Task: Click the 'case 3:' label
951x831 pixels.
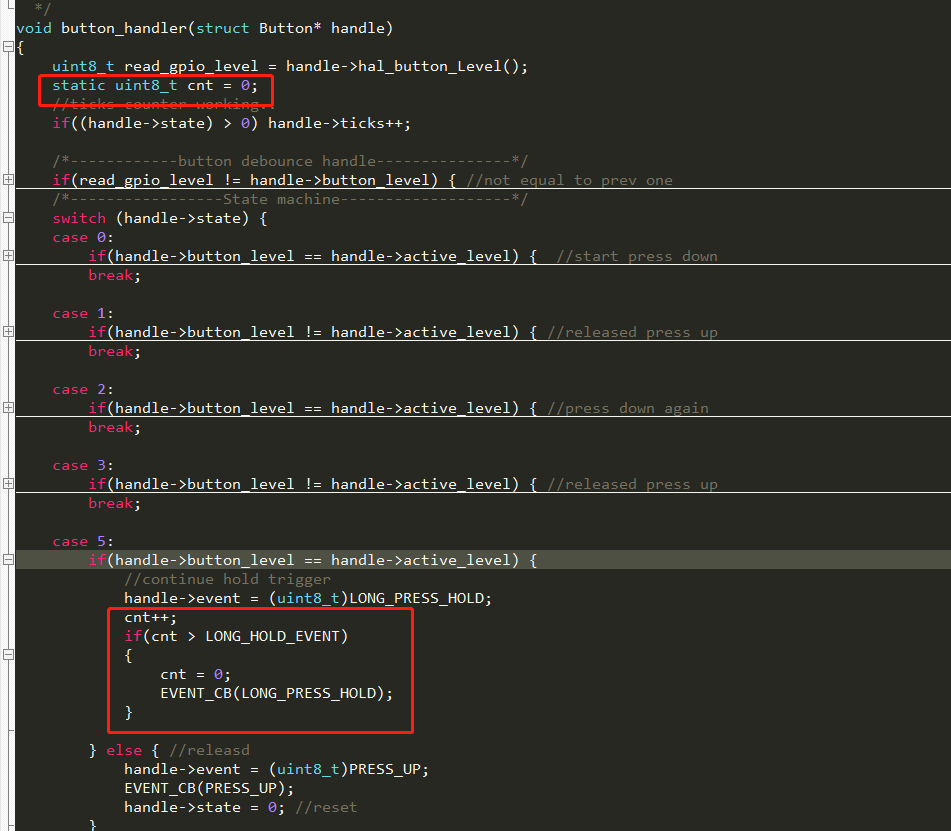Action: point(83,465)
